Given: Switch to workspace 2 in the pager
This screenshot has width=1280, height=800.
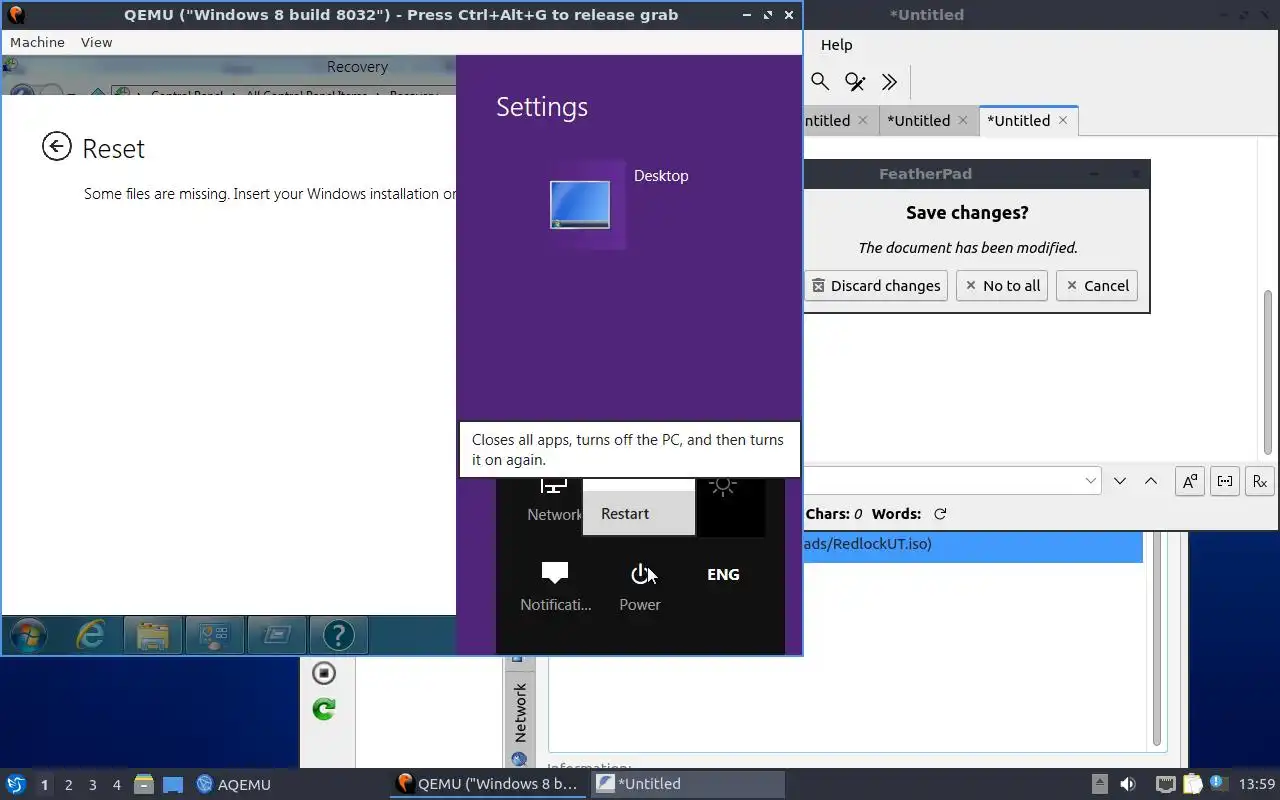Looking at the screenshot, I should (x=68, y=785).
